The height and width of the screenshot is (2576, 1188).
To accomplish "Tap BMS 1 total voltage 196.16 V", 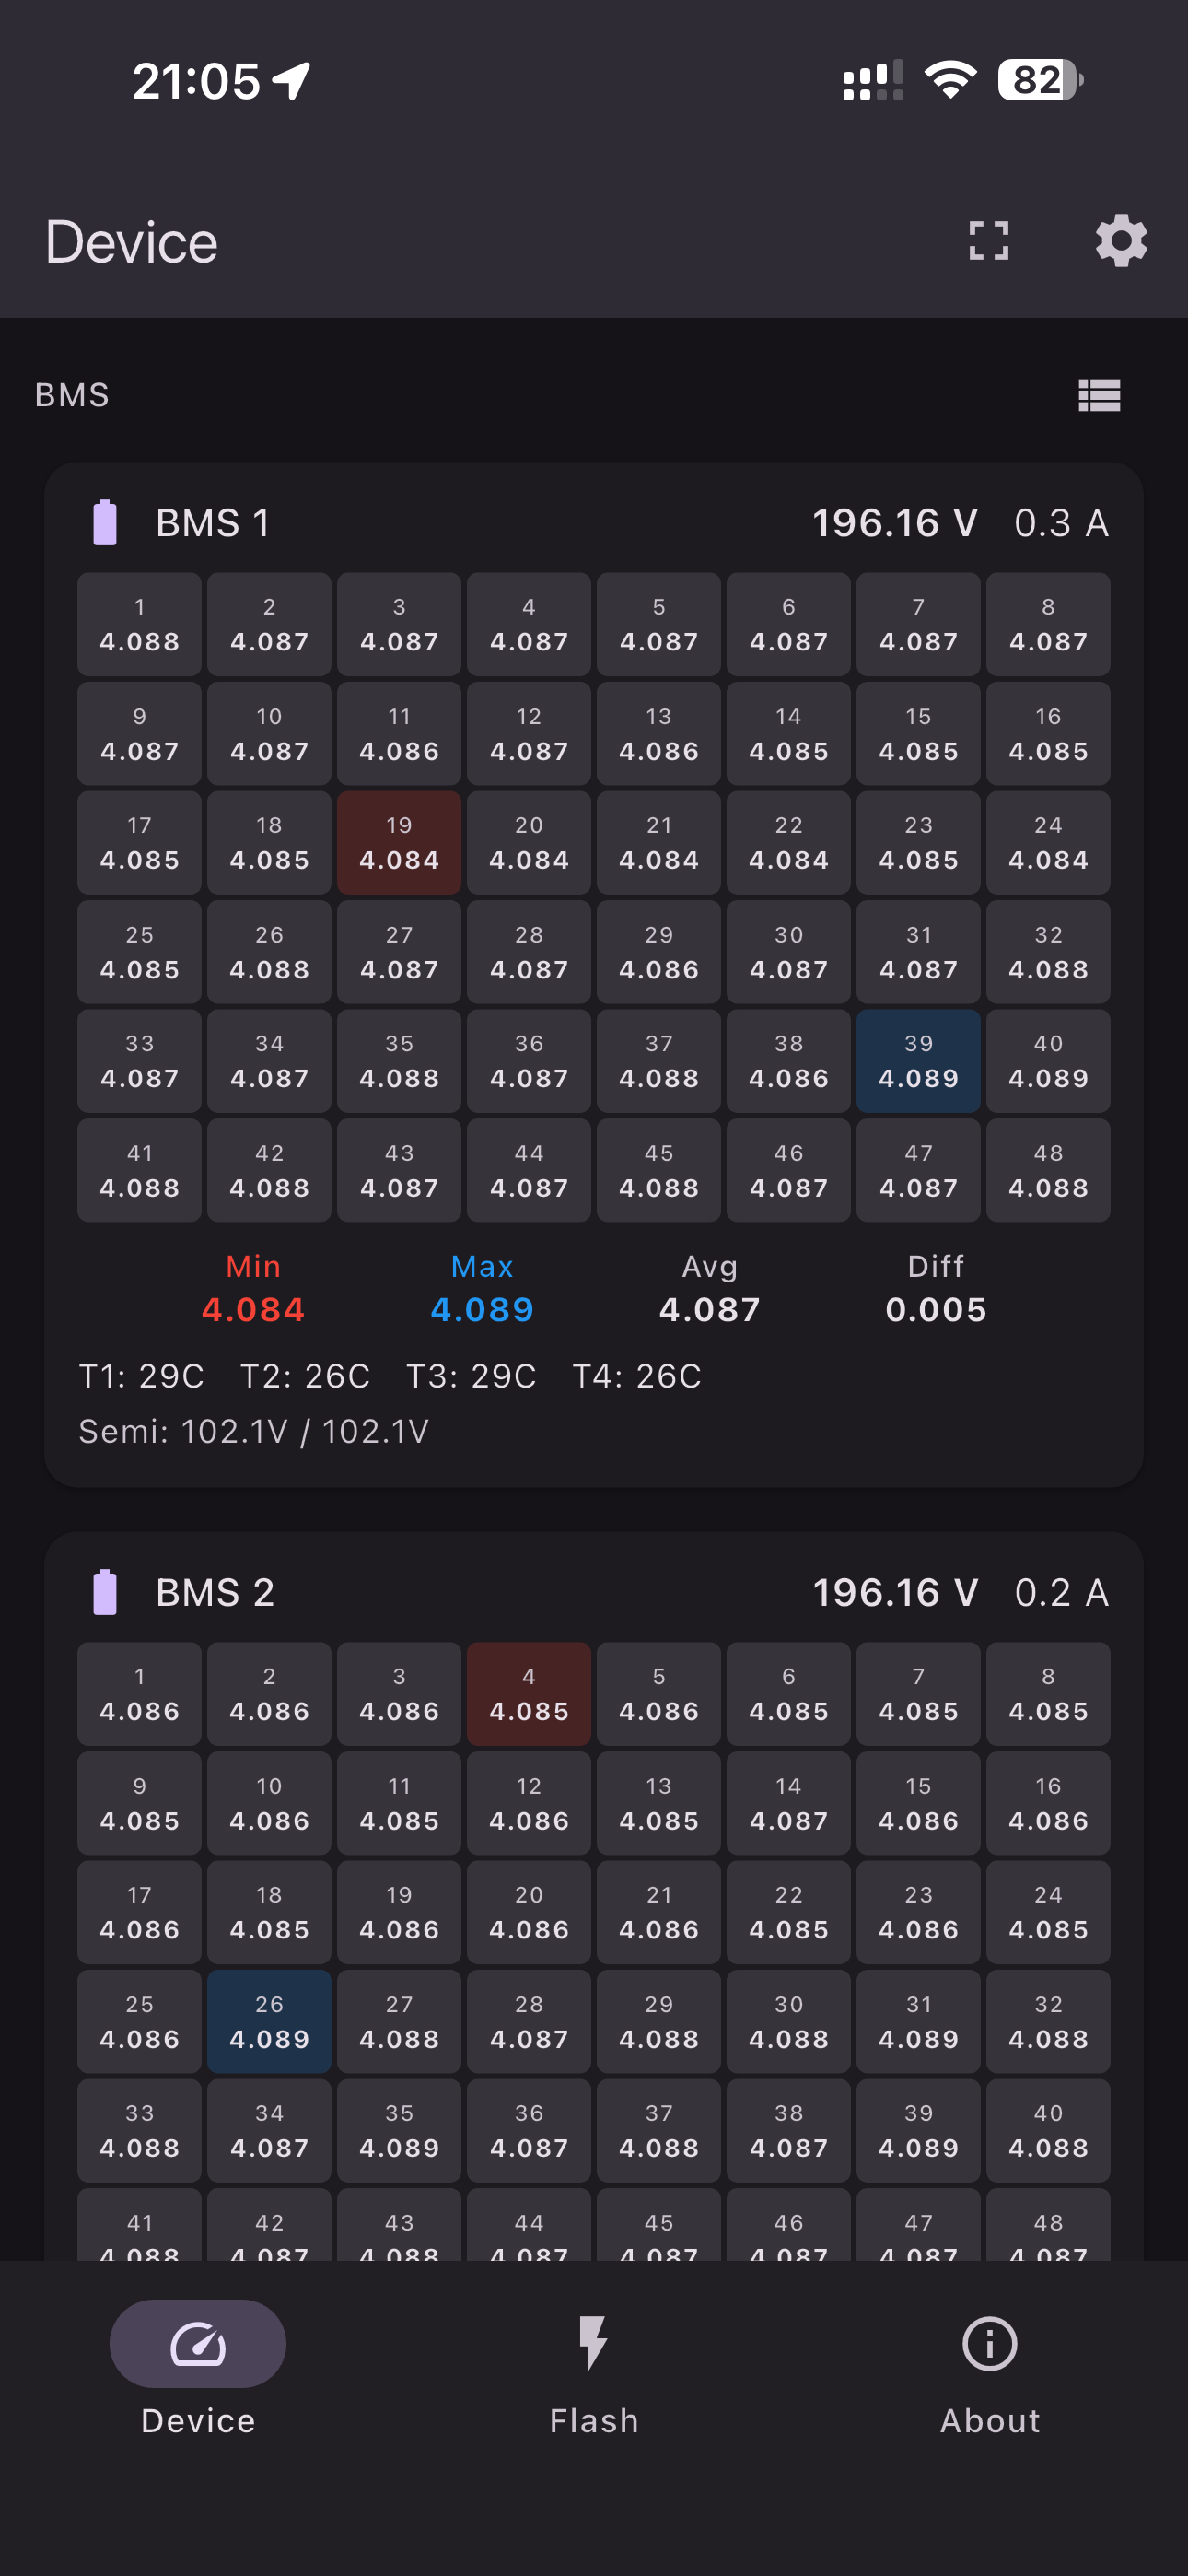I will (x=894, y=523).
